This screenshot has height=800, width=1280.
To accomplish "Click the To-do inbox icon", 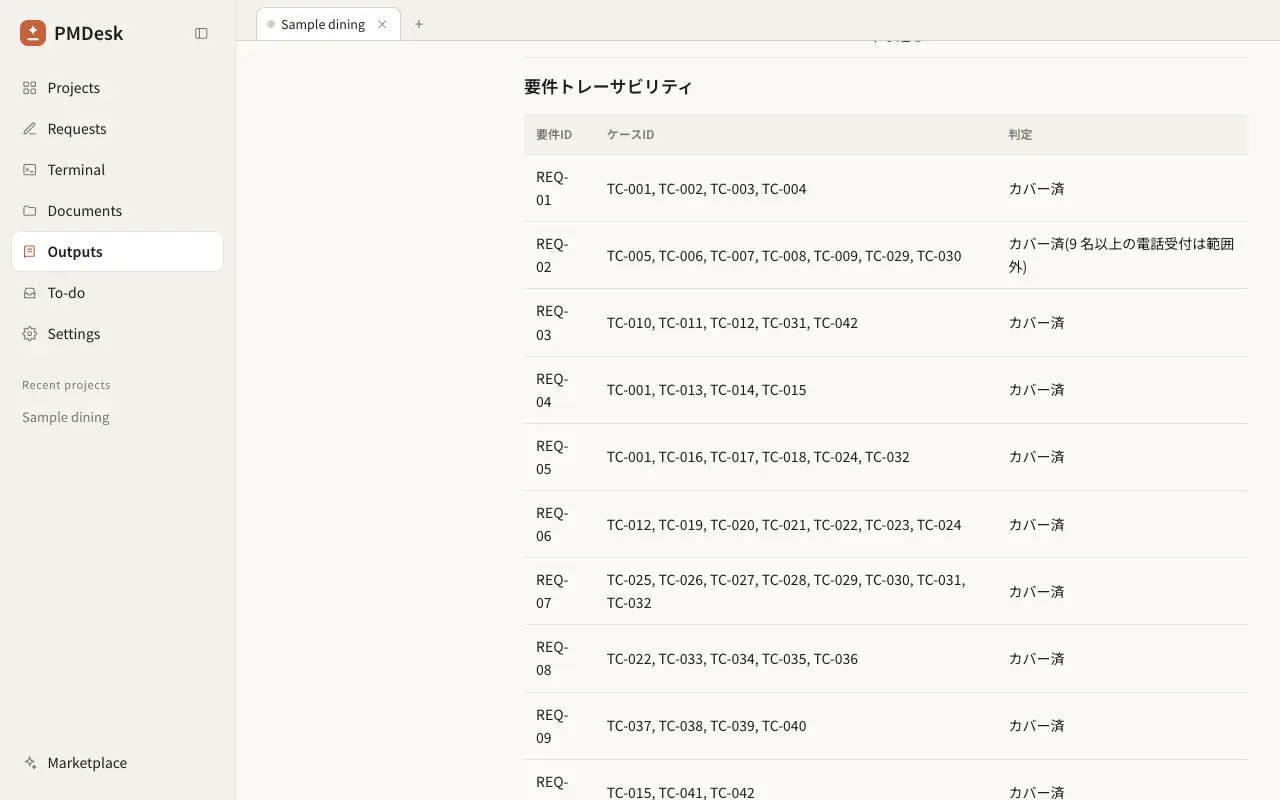I will point(30,293).
